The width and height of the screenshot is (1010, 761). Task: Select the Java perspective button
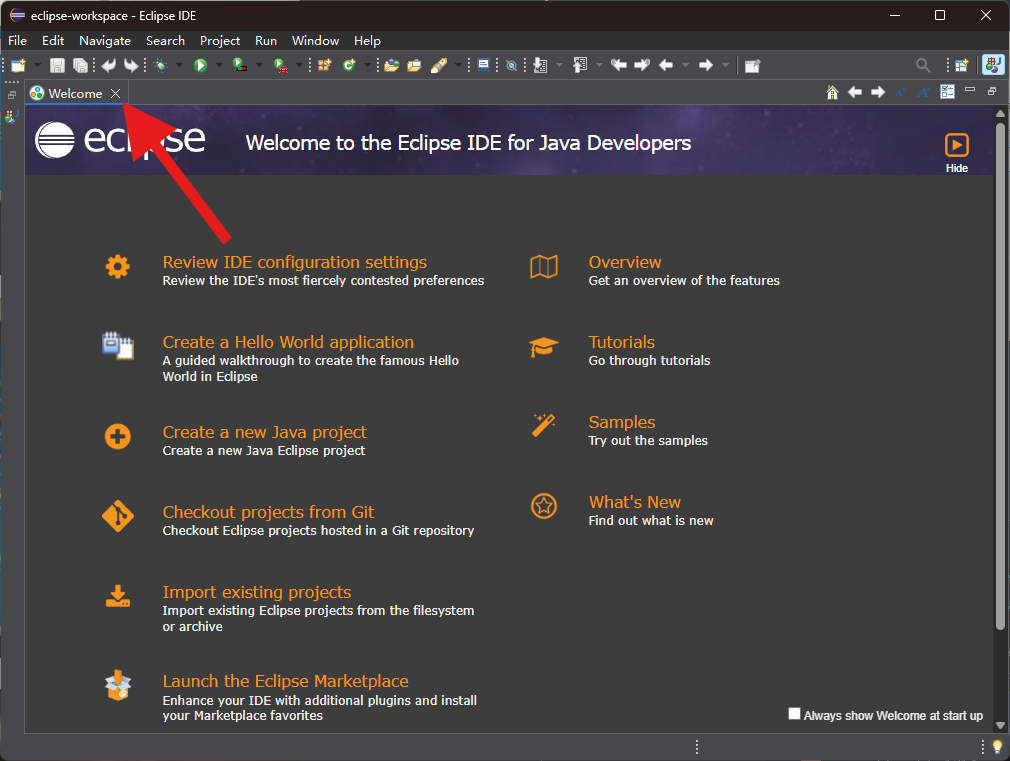(993, 65)
